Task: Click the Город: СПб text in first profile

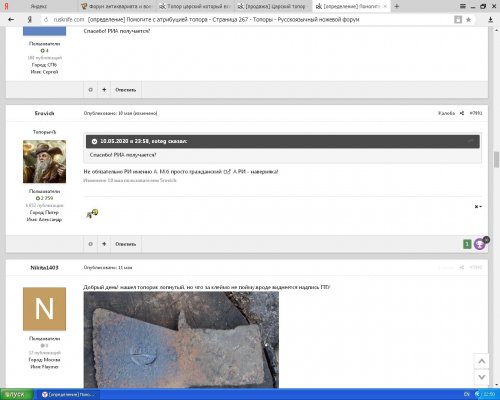Action: tap(44, 65)
